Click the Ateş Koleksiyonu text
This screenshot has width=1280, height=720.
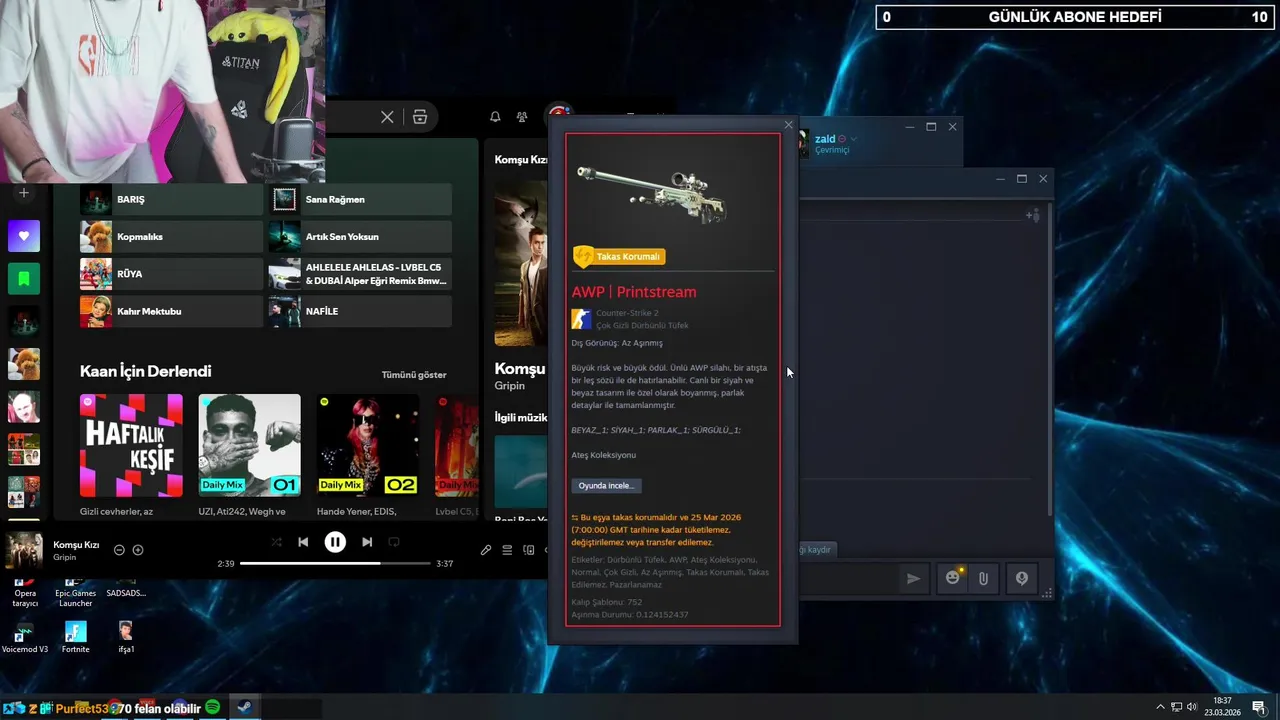click(603, 455)
